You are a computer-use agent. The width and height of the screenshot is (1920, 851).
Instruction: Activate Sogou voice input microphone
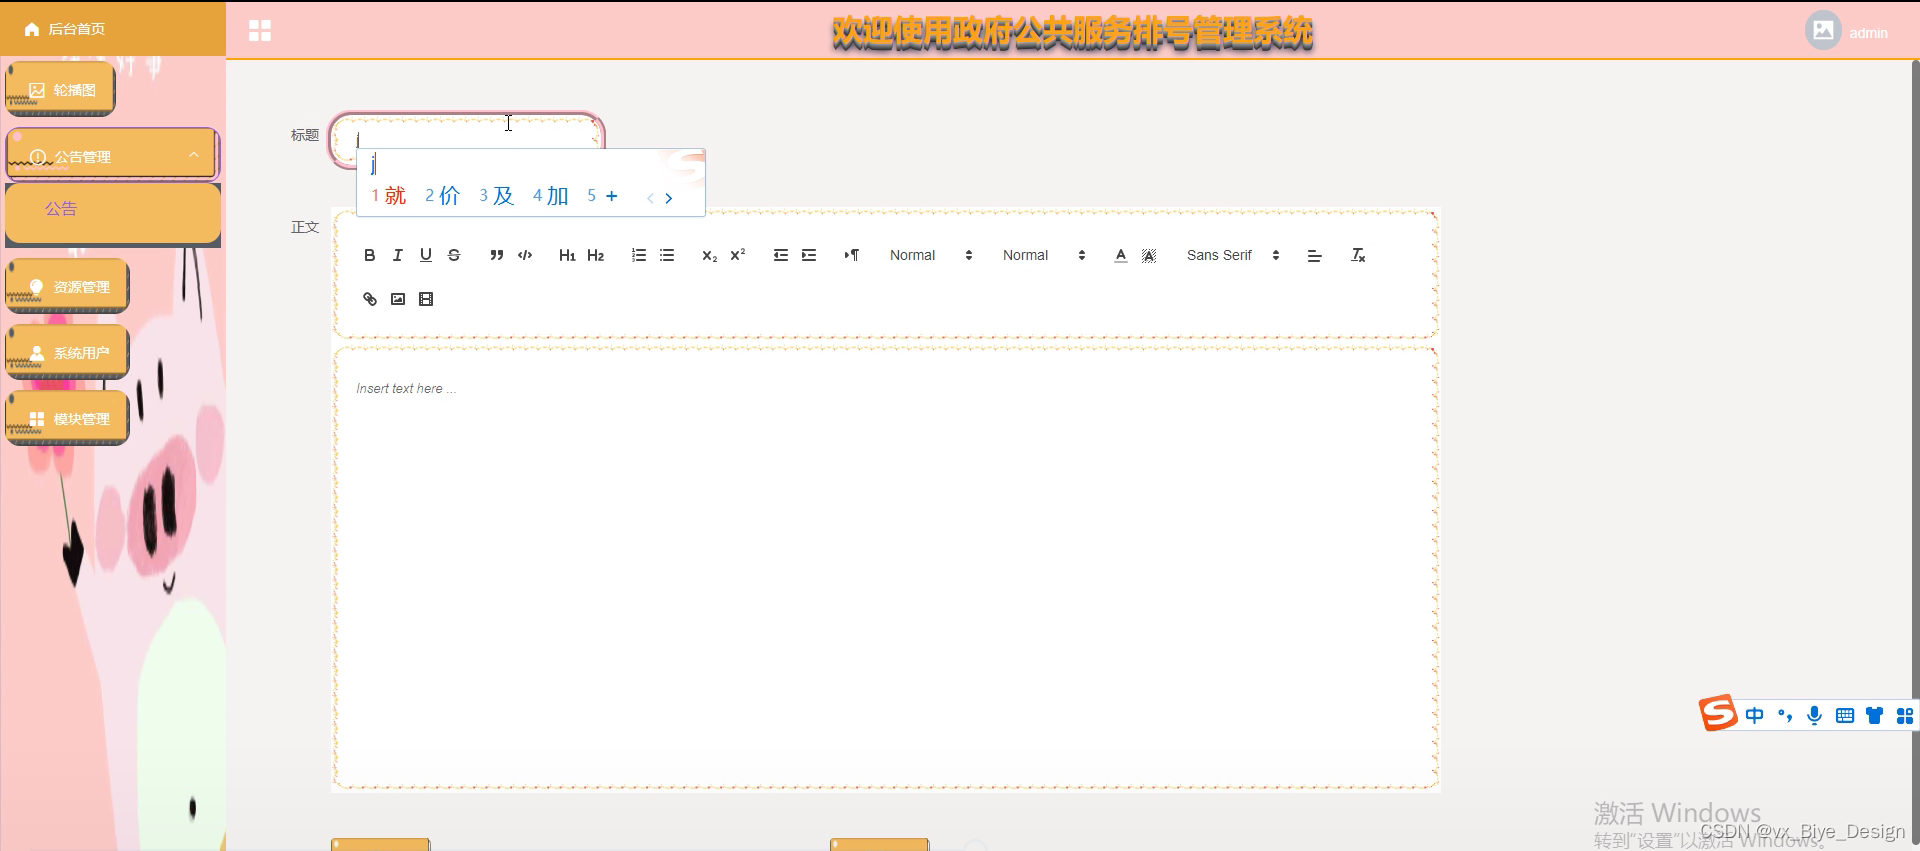tap(1815, 715)
